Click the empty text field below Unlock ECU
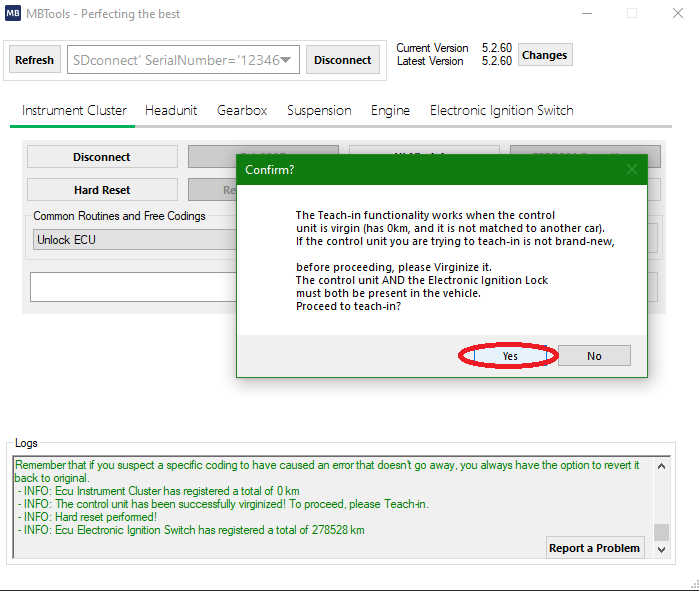 tap(130, 287)
